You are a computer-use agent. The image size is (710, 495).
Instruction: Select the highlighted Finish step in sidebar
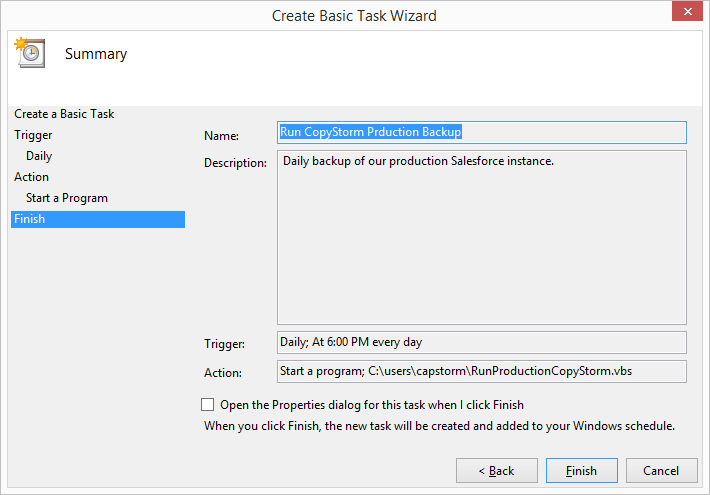coord(98,219)
